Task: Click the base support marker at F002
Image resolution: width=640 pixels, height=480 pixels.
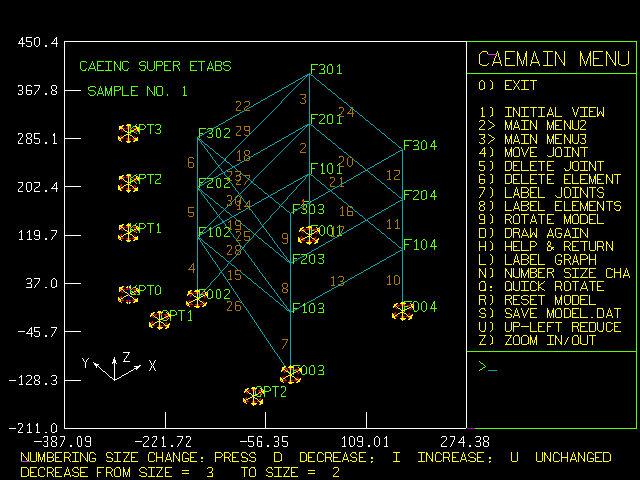Action: [x=197, y=298]
